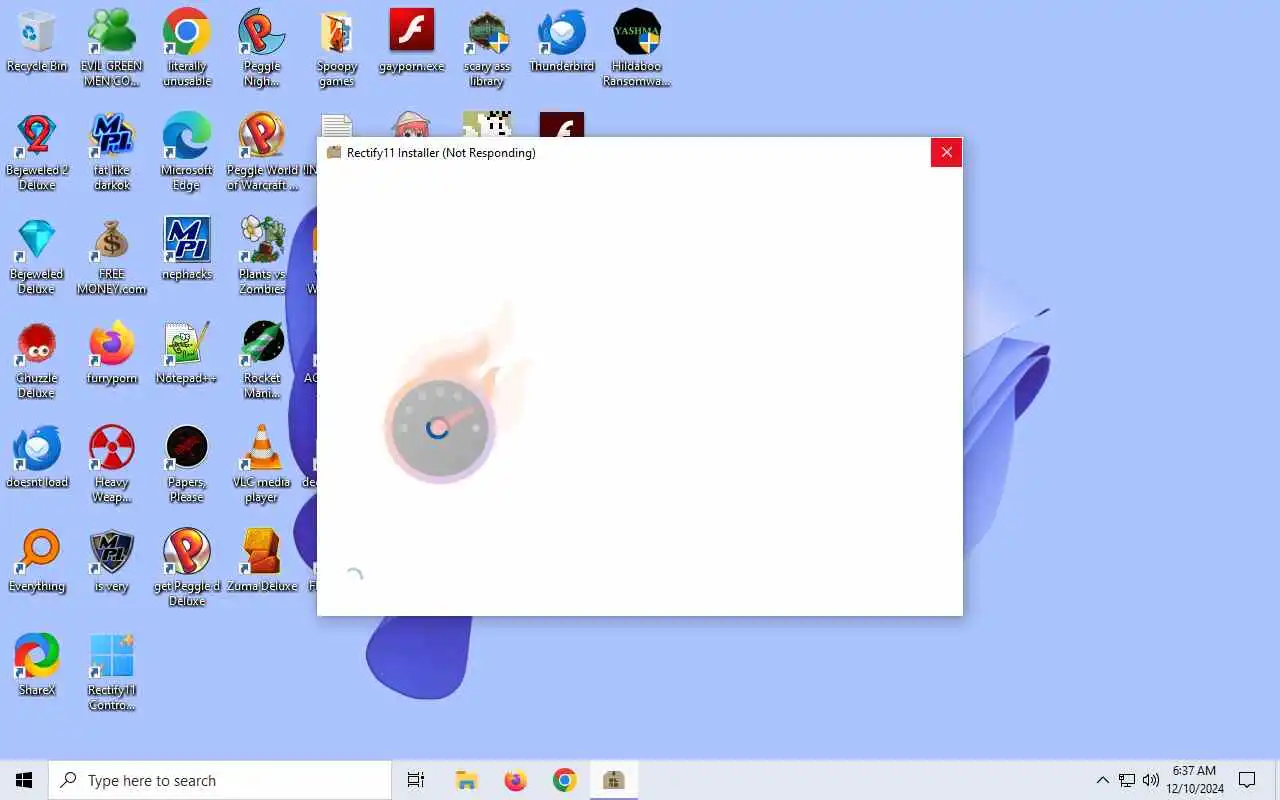Select the Firefox shortcut on the desktop

(x=112, y=353)
